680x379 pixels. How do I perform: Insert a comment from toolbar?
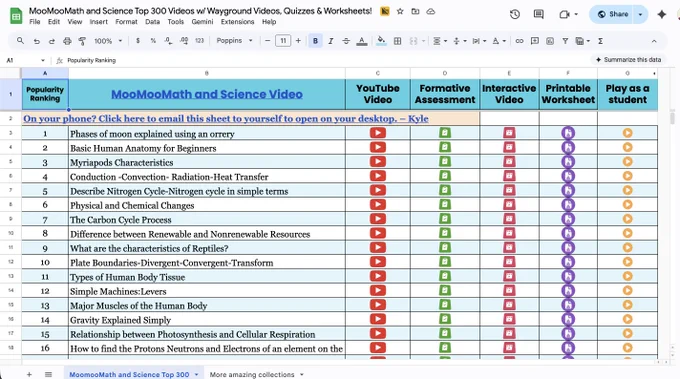coord(535,41)
